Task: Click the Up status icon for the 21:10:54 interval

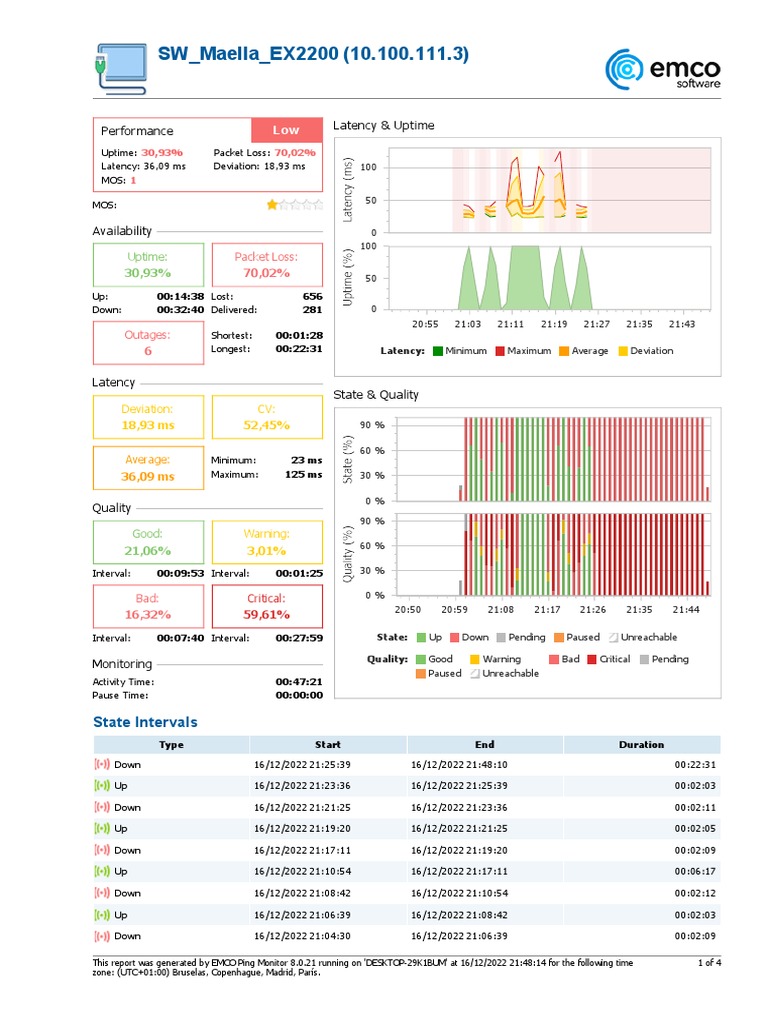Action: (102, 871)
